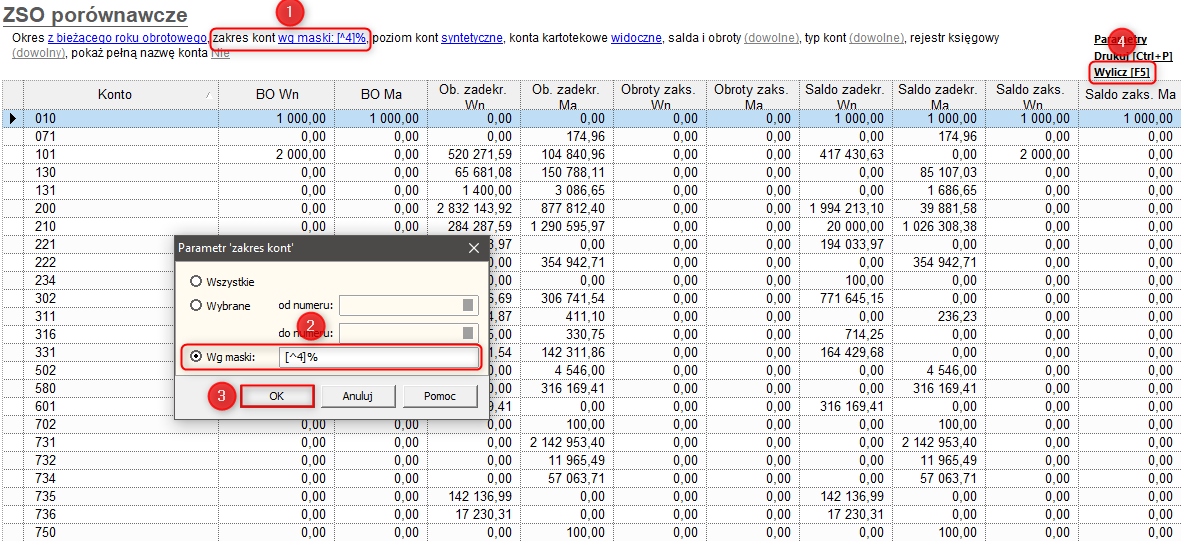Screen dimensions: 1181x541
Task: Click into the Wg maski text field
Action: pyautogui.click(x=380, y=357)
